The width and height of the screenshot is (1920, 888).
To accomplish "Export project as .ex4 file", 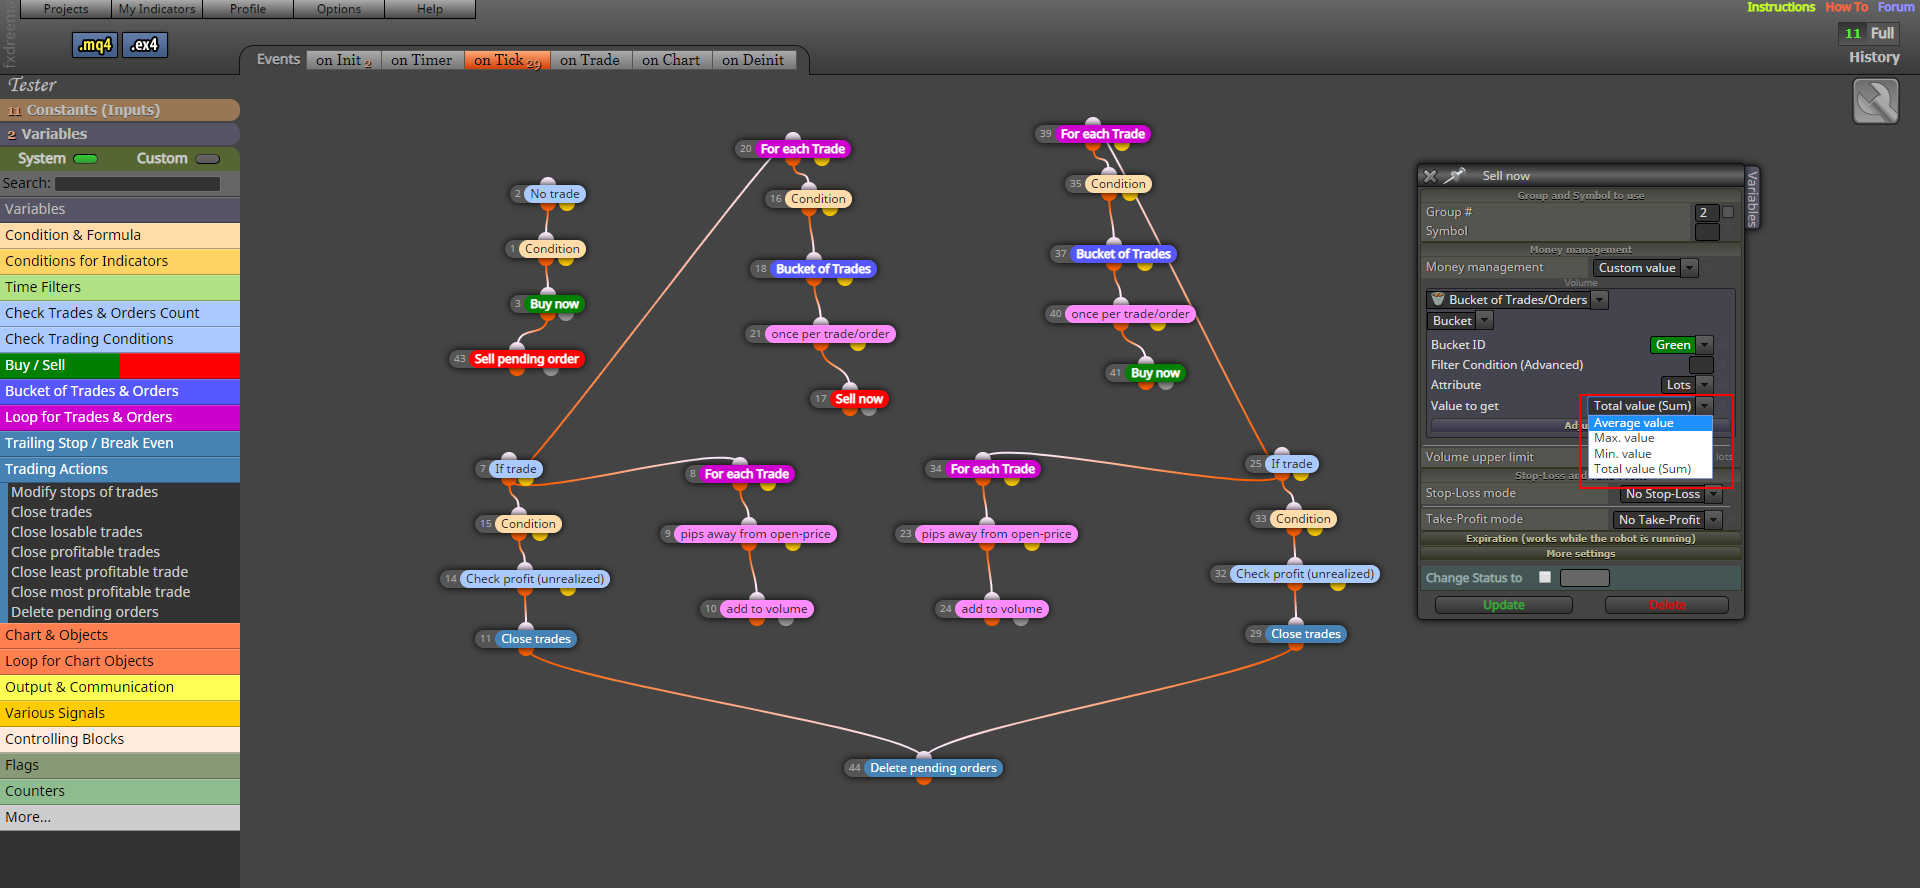I will click(145, 45).
